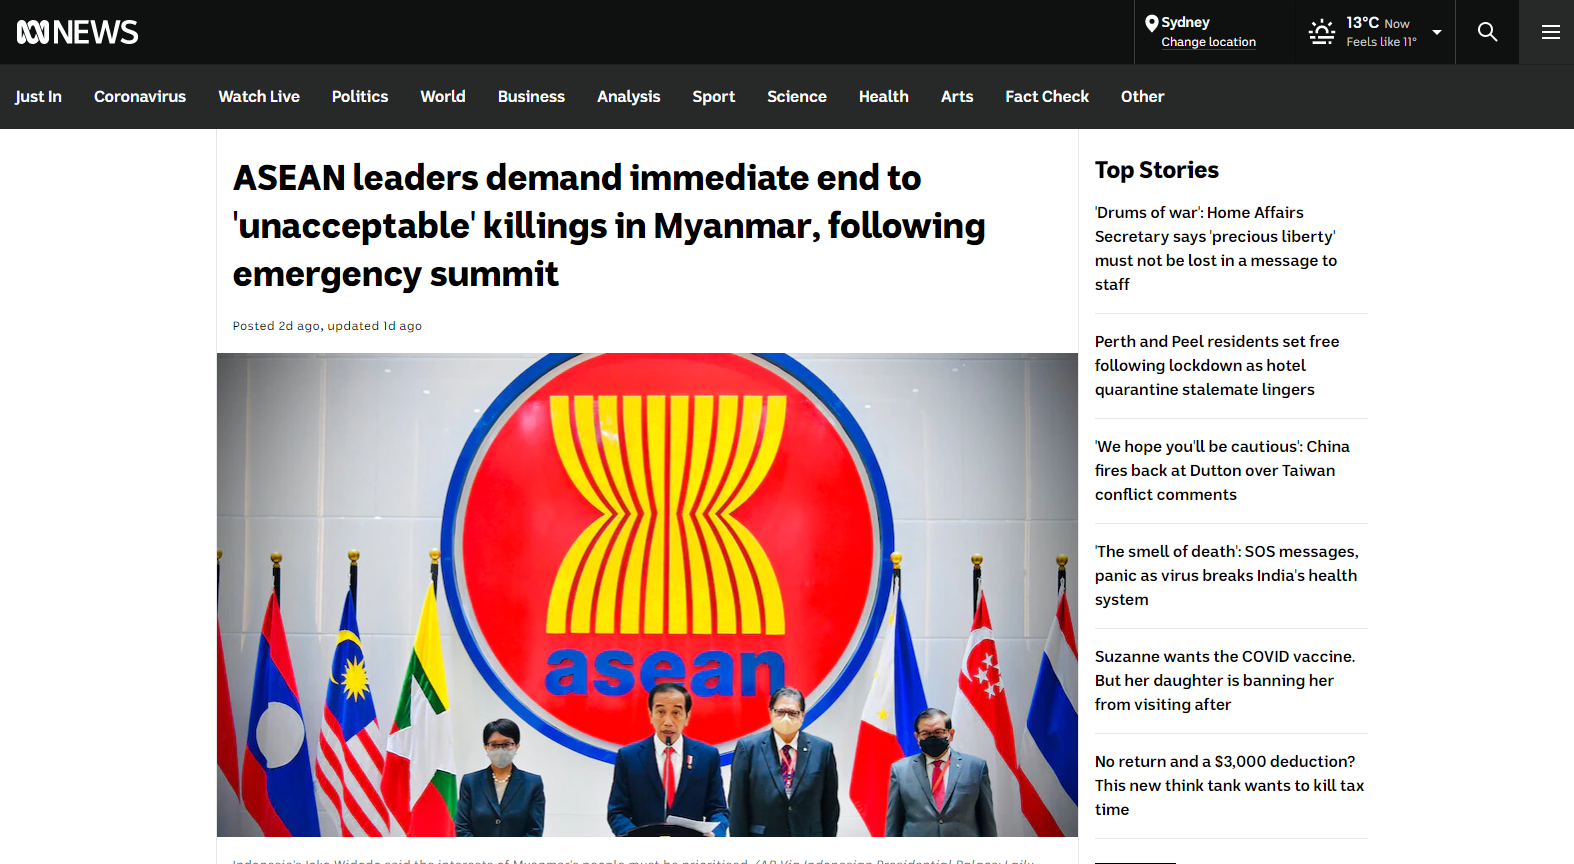Click the Sydney location label

(x=1185, y=22)
